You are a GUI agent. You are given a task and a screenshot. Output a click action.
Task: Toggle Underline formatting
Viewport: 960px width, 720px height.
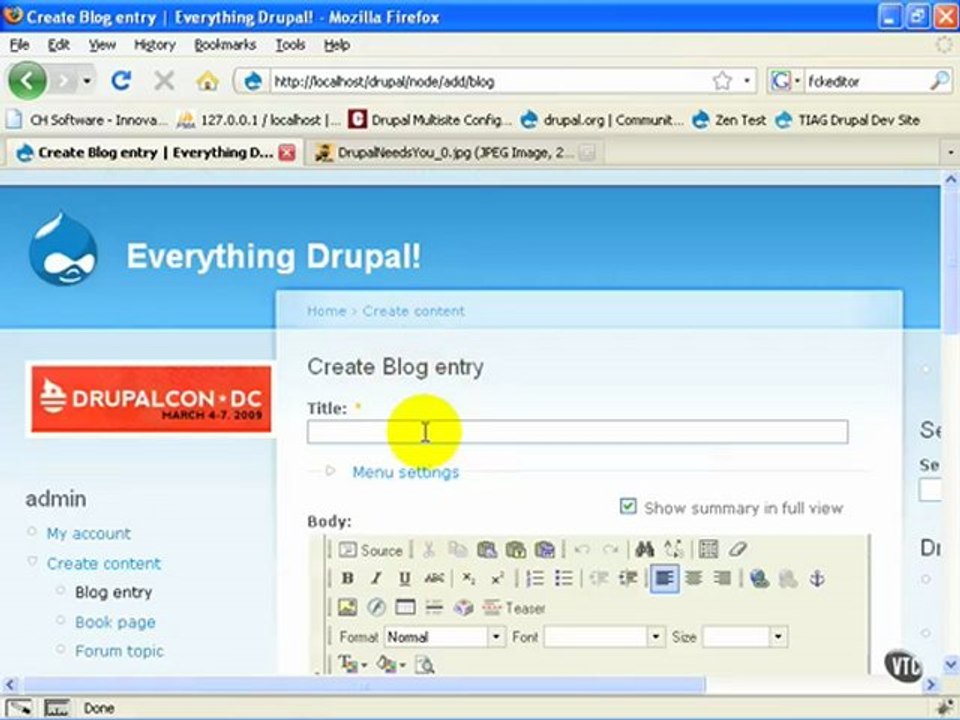[405, 579]
